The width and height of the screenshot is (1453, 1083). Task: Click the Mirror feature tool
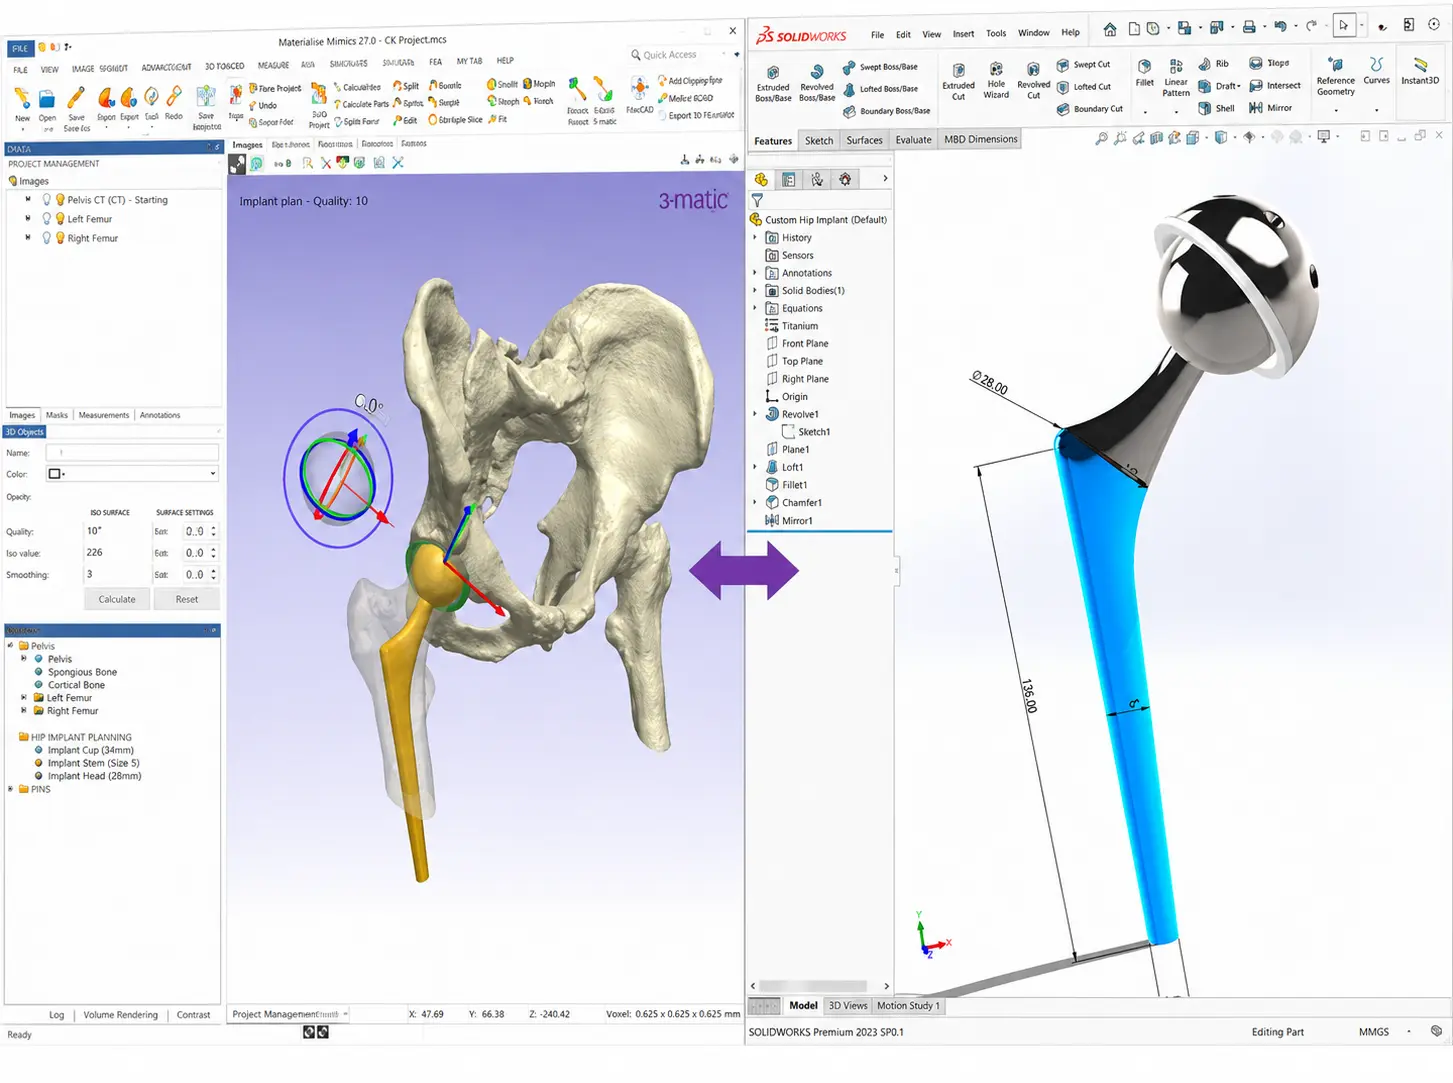(1271, 108)
